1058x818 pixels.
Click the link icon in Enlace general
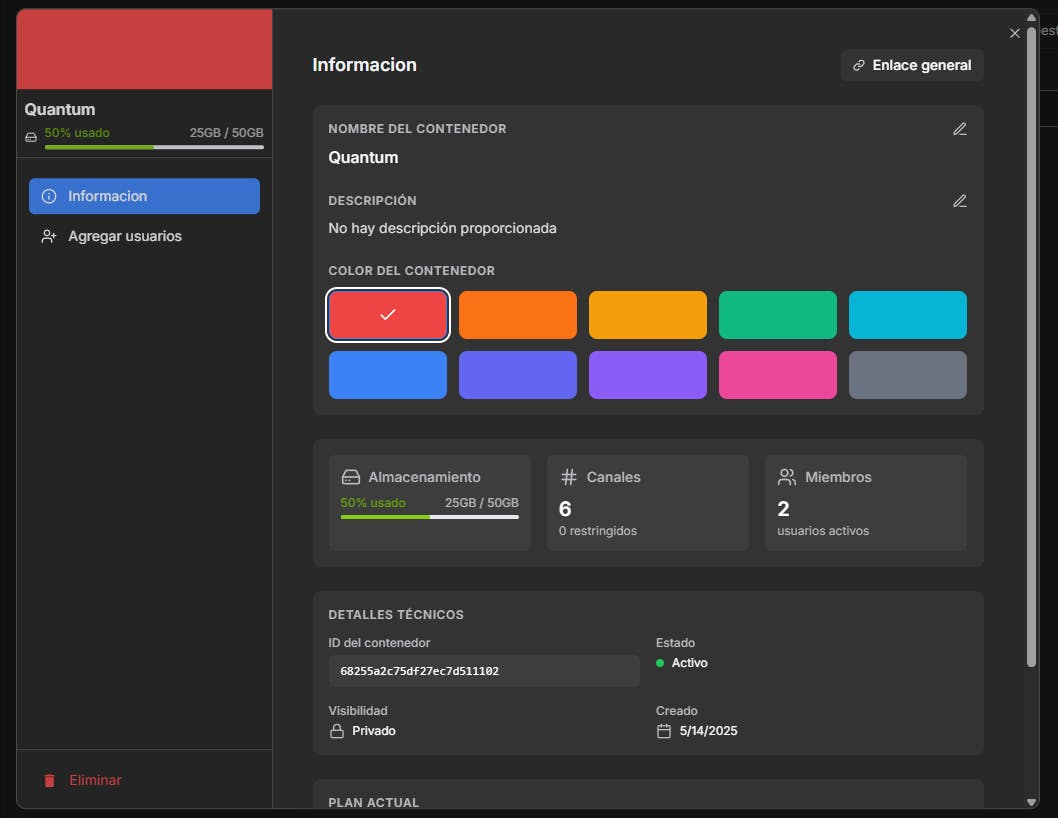click(859, 65)
